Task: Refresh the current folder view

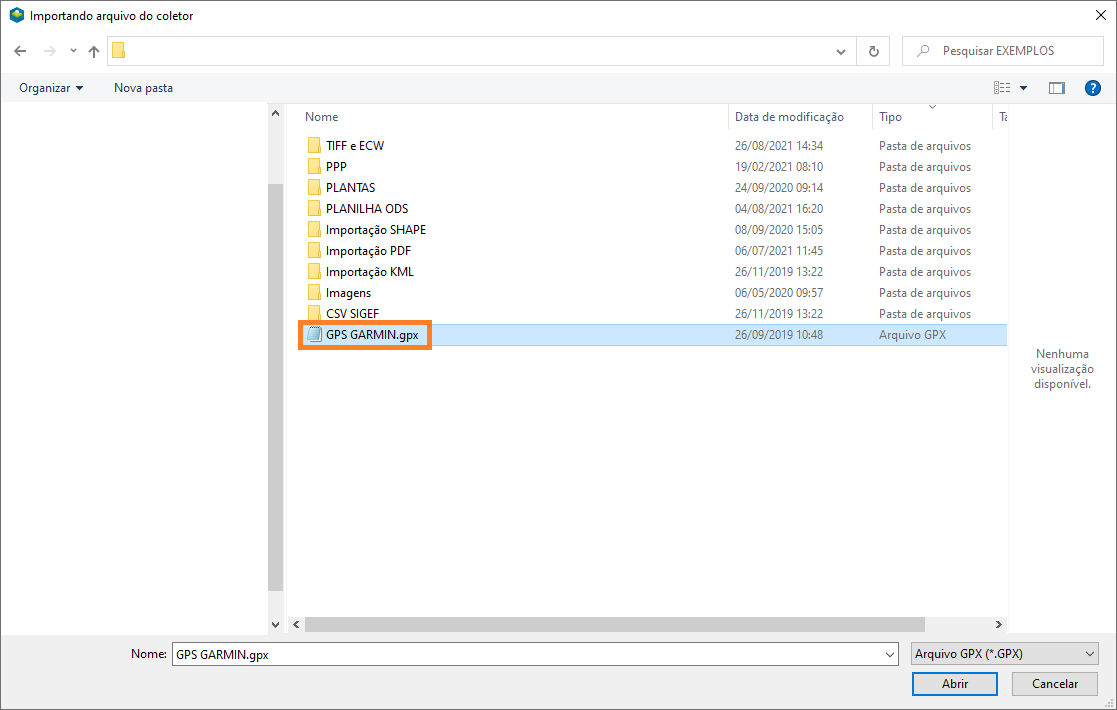Action: tap(874, 51)
